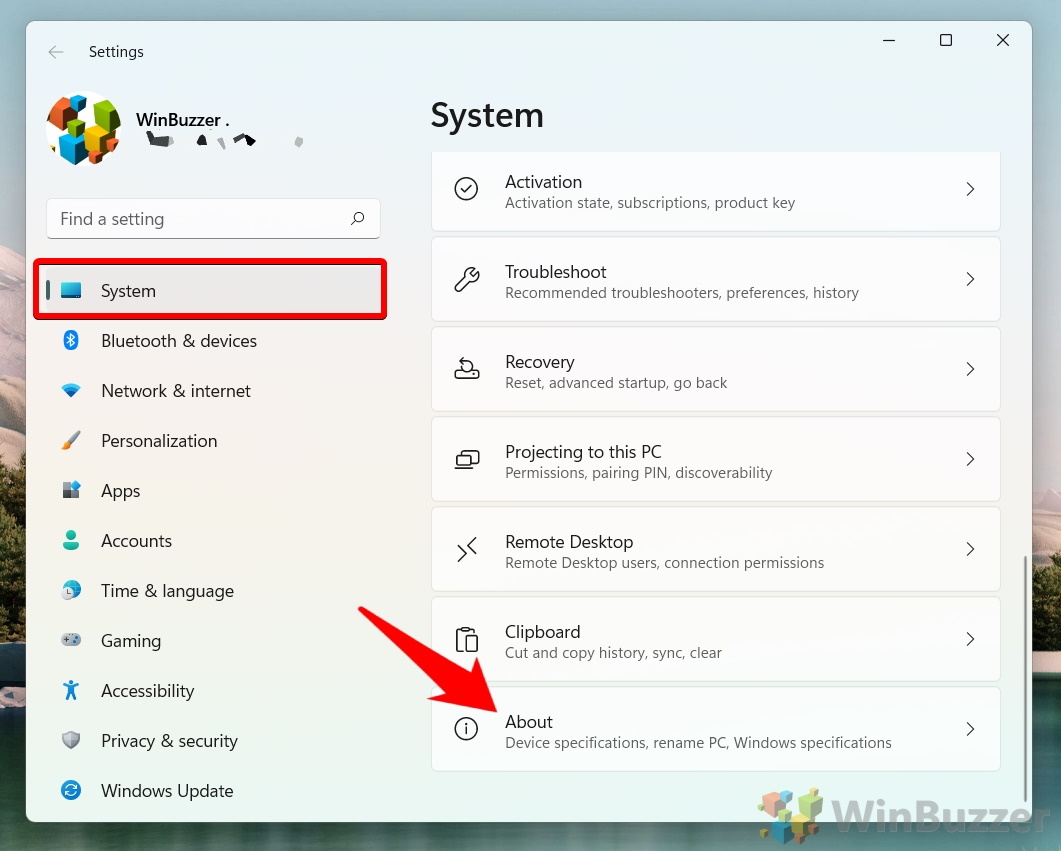This screenshot has width=1061, height=851.
Task: Click the Clipboard icon
Action: click(x=466, y=639)
